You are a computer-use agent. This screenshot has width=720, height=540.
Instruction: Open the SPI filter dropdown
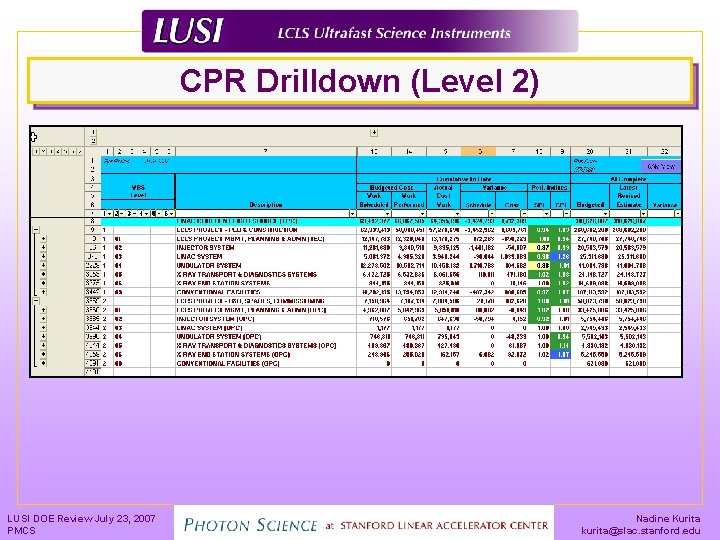pyautogui.click(x=546, y=214)
